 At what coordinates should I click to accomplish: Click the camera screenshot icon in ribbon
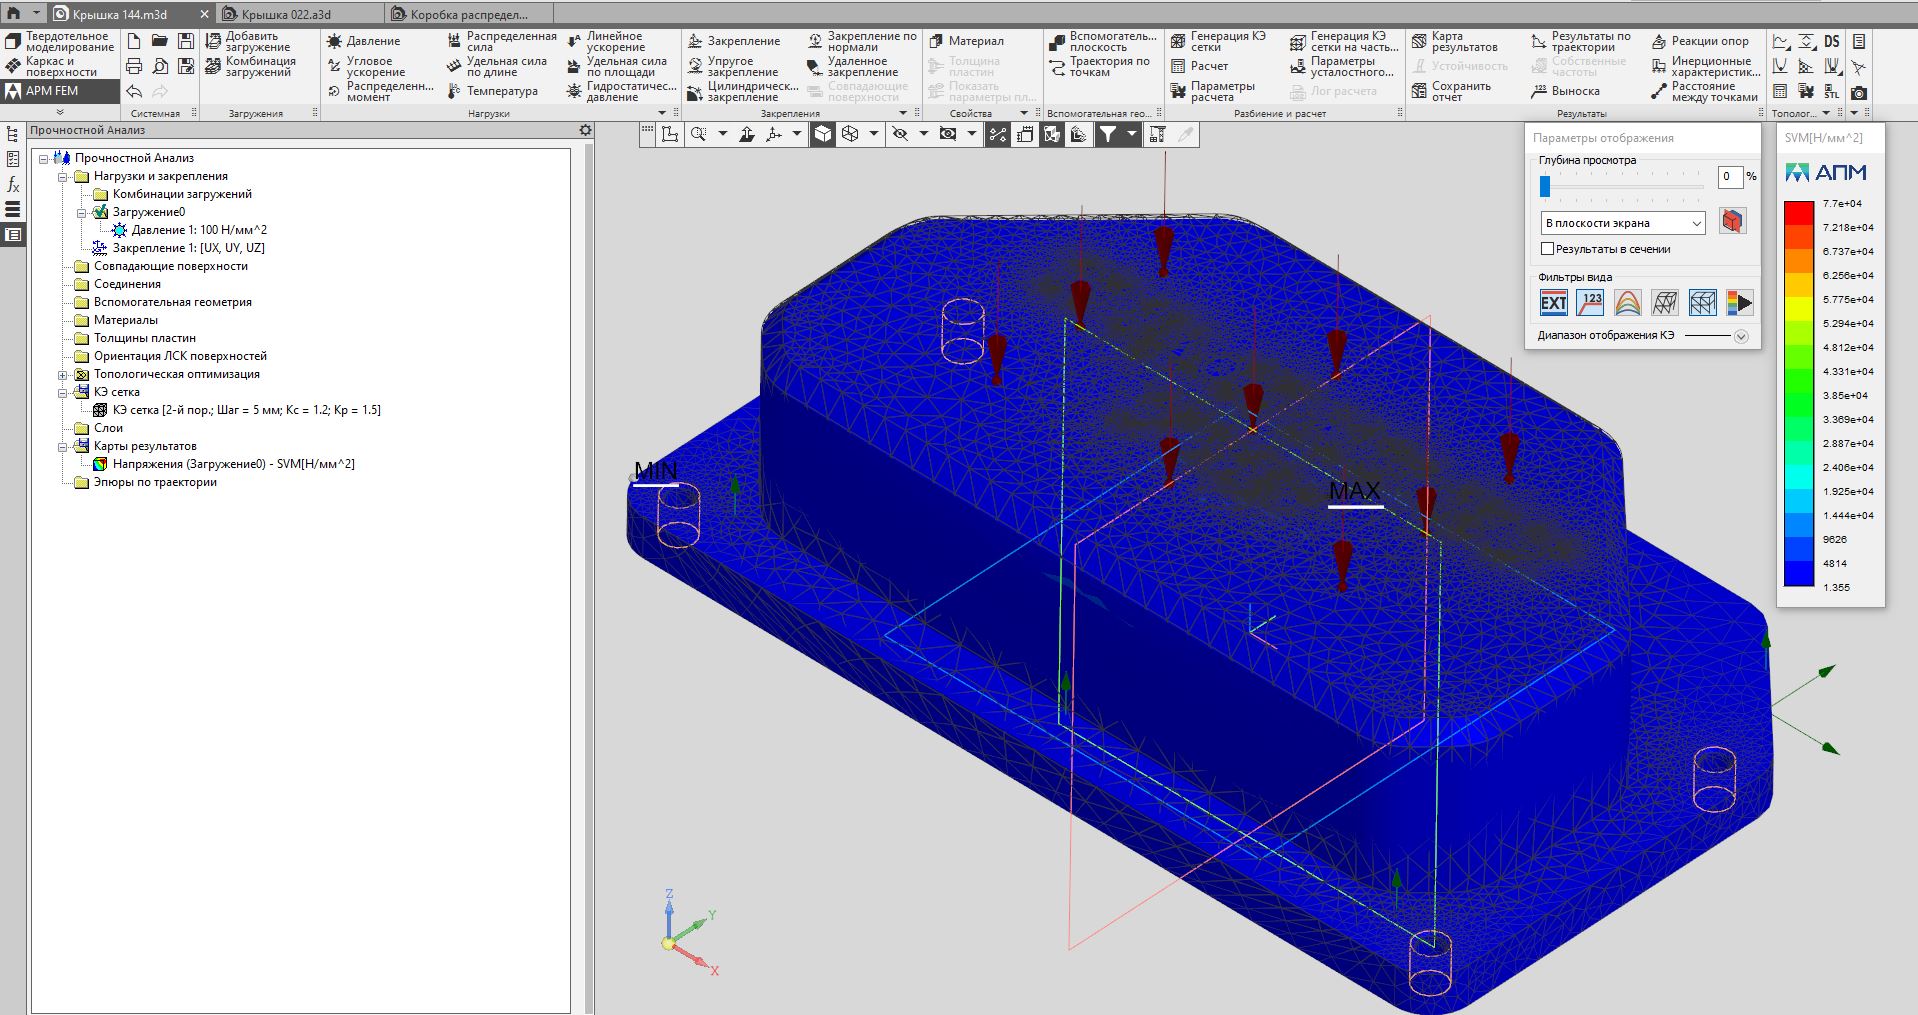tap(1858, 92)
